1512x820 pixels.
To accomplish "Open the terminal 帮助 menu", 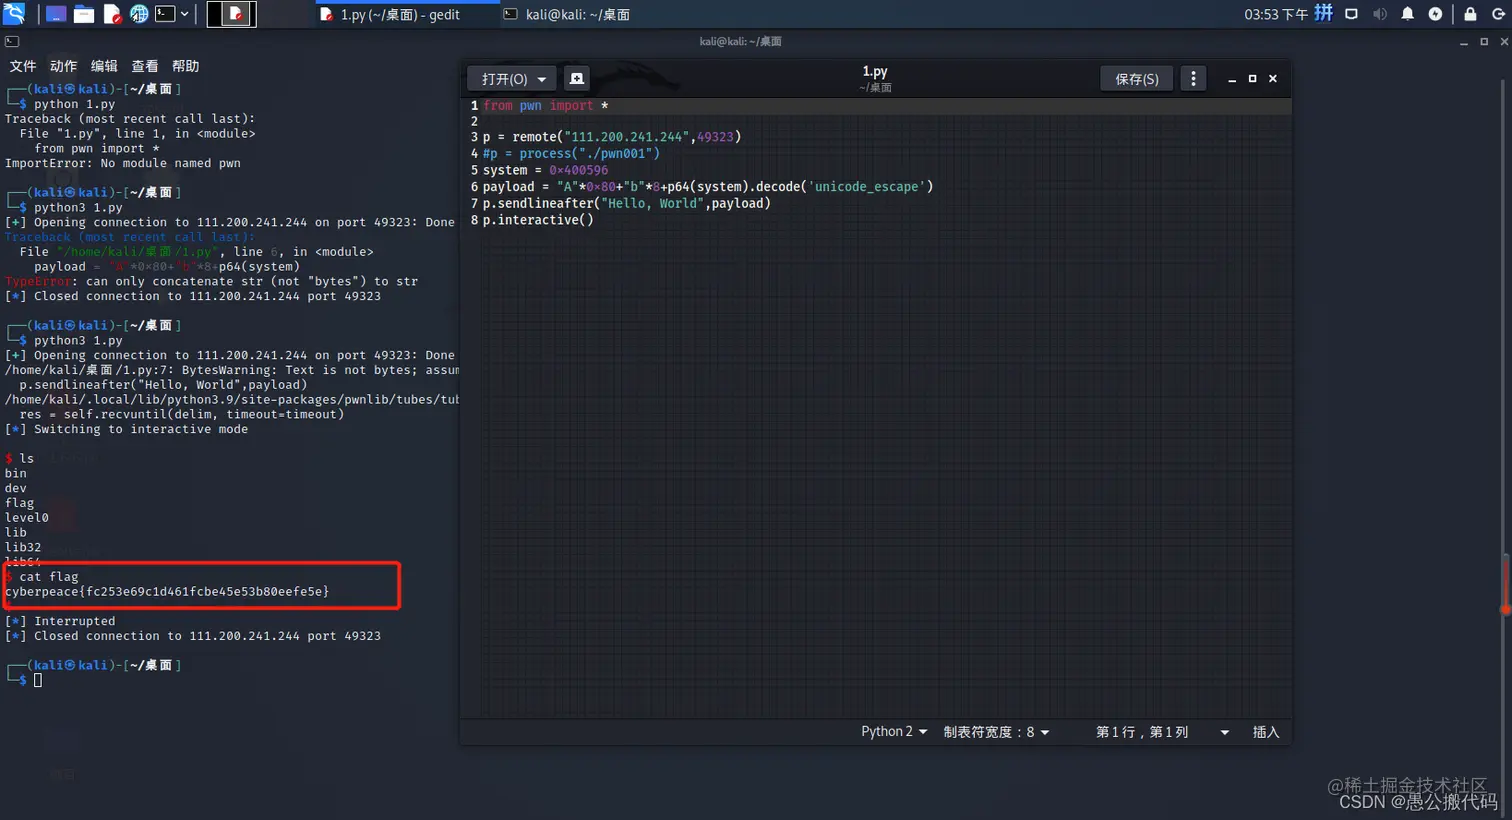I will click(x=186, y=66).
